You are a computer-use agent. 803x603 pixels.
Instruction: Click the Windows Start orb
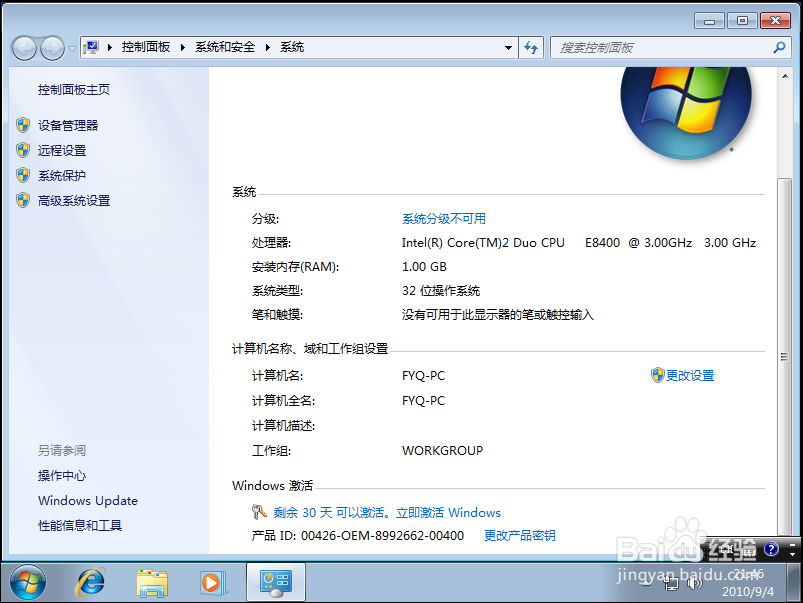pyautogui.click(x=28, y=583)
